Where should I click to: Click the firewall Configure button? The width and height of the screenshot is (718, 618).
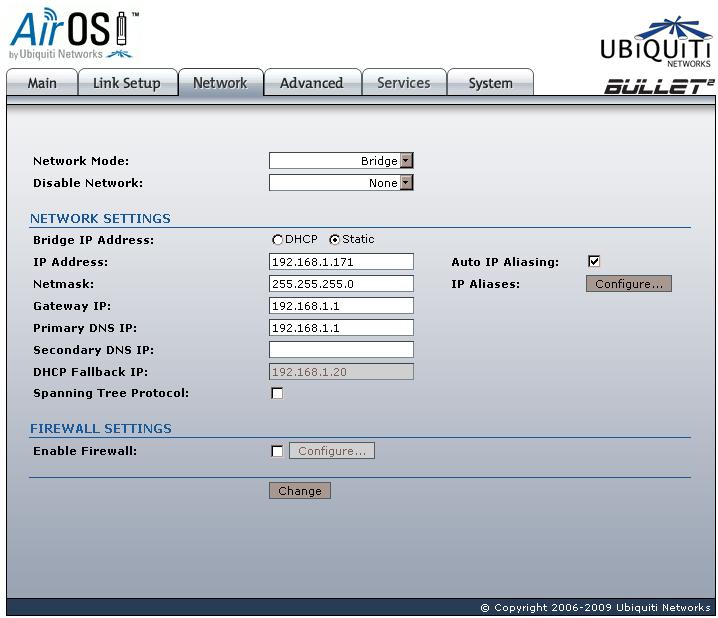[x=332, y=451]
